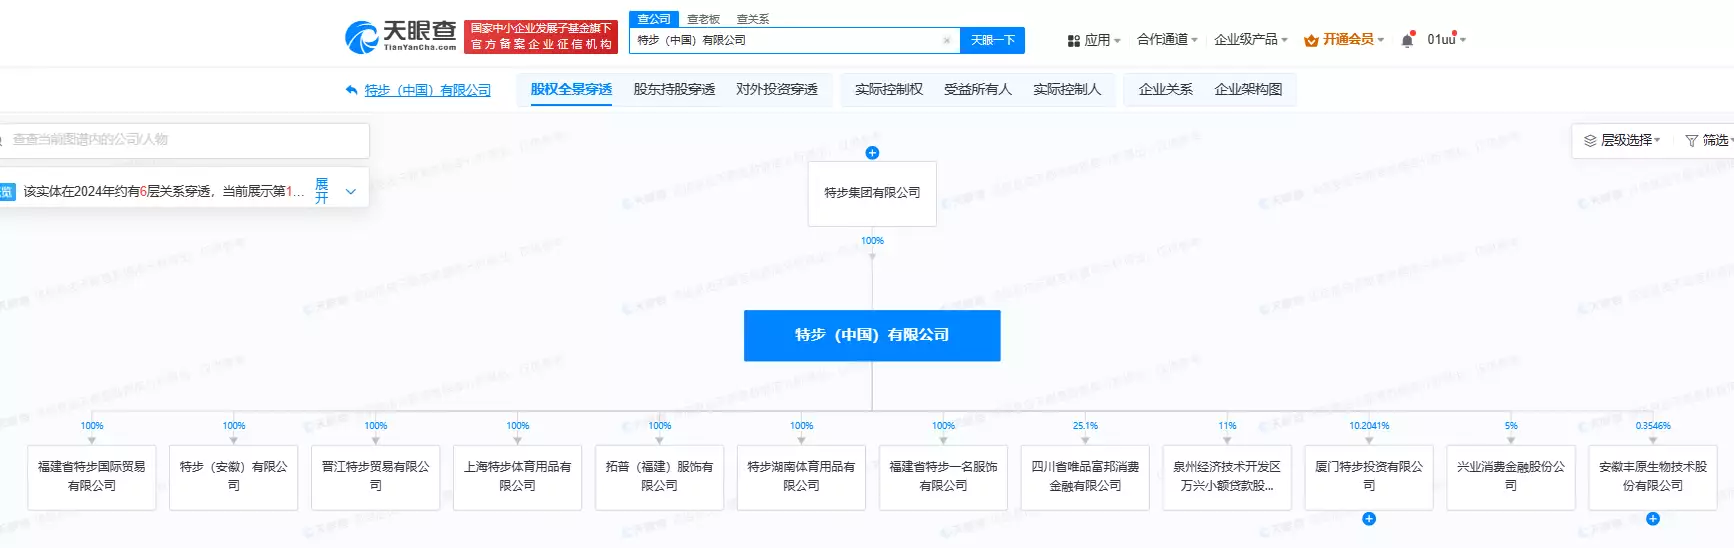
Task: Clear the search box with the X icon
Action: (x=946, y=41)
